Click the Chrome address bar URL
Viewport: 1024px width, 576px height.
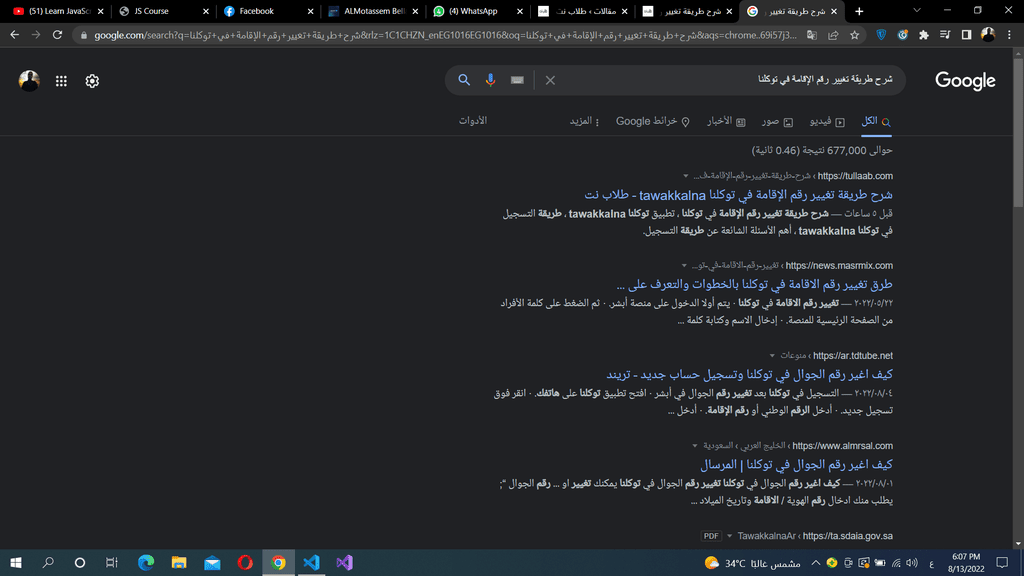tap(445, 35)
